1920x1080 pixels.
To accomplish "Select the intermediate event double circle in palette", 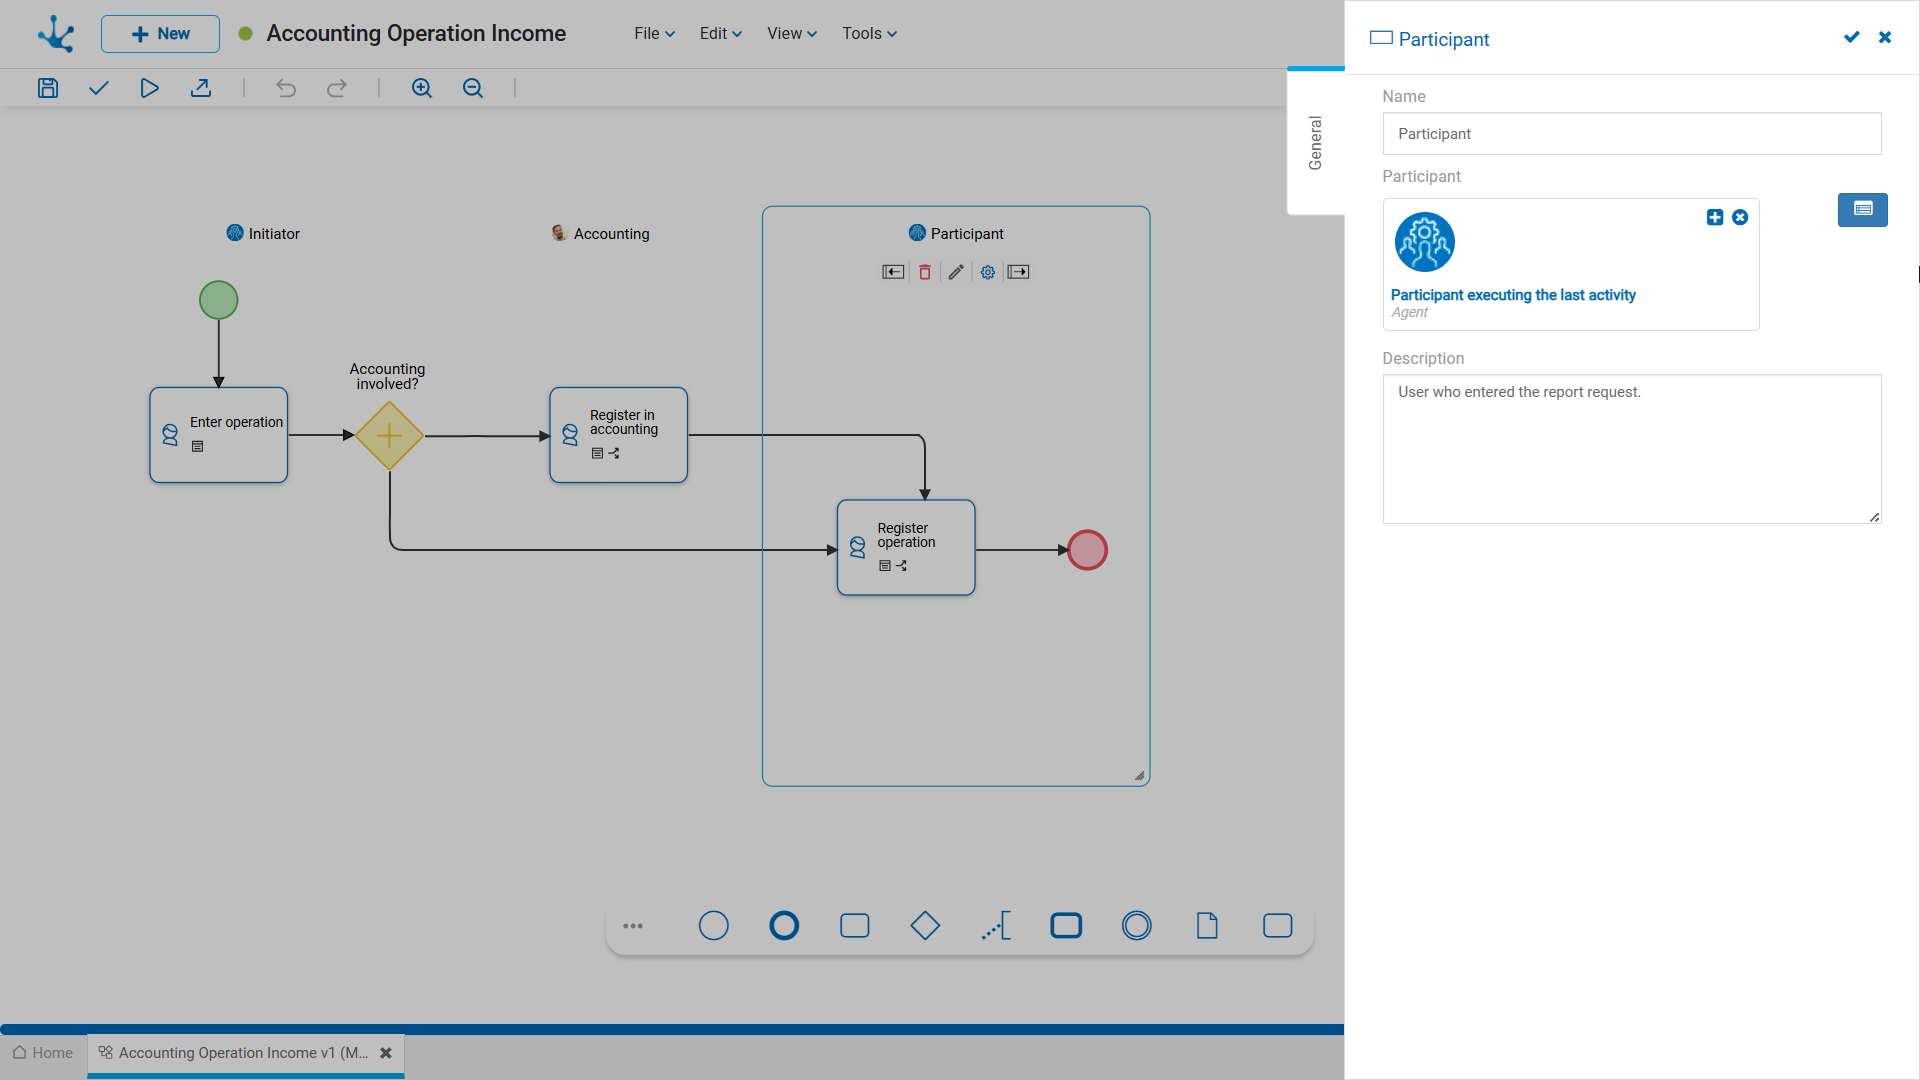I will pos(1137,926).
